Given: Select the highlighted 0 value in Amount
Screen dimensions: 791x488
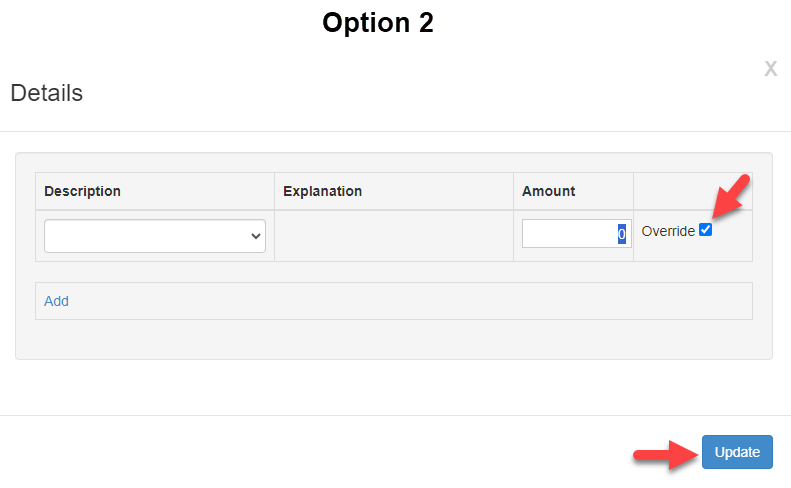Looking at the screenshot, I should coord(621,234).
